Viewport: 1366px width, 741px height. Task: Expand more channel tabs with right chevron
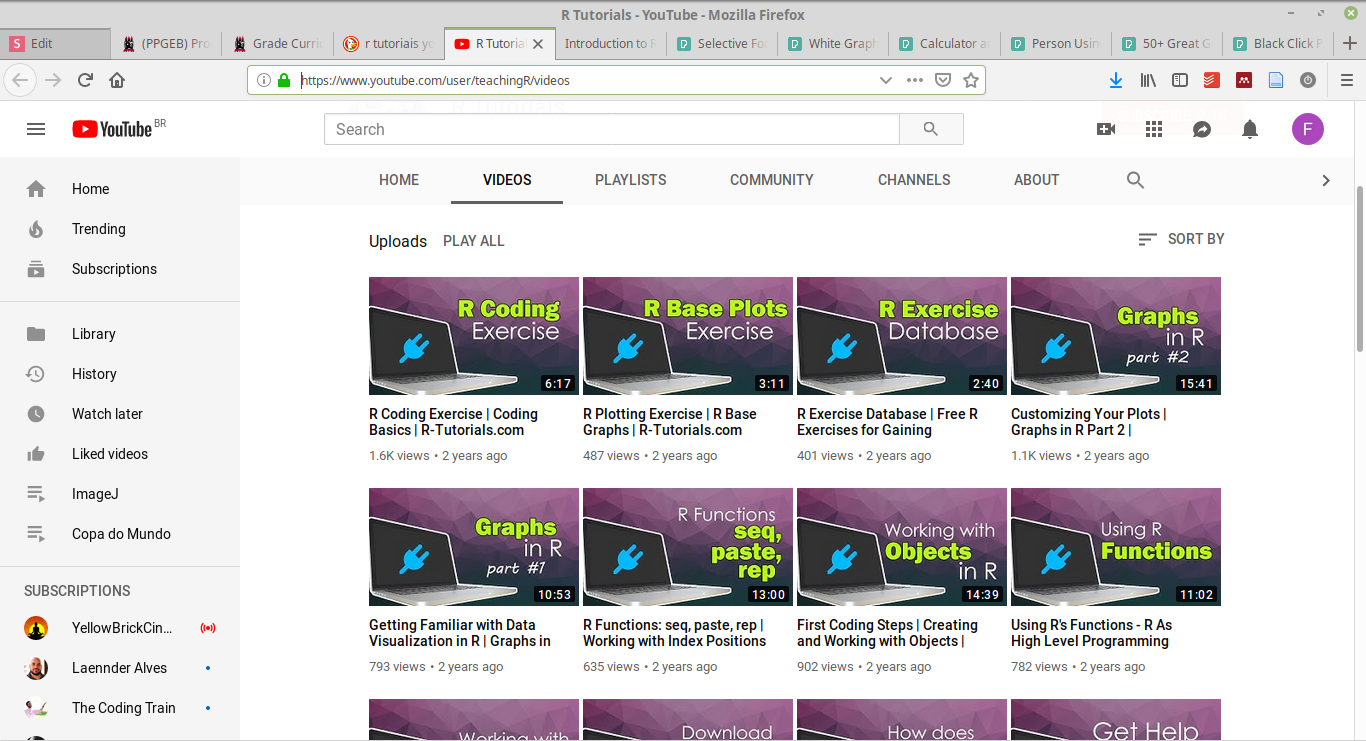[x=1326, y=180]
